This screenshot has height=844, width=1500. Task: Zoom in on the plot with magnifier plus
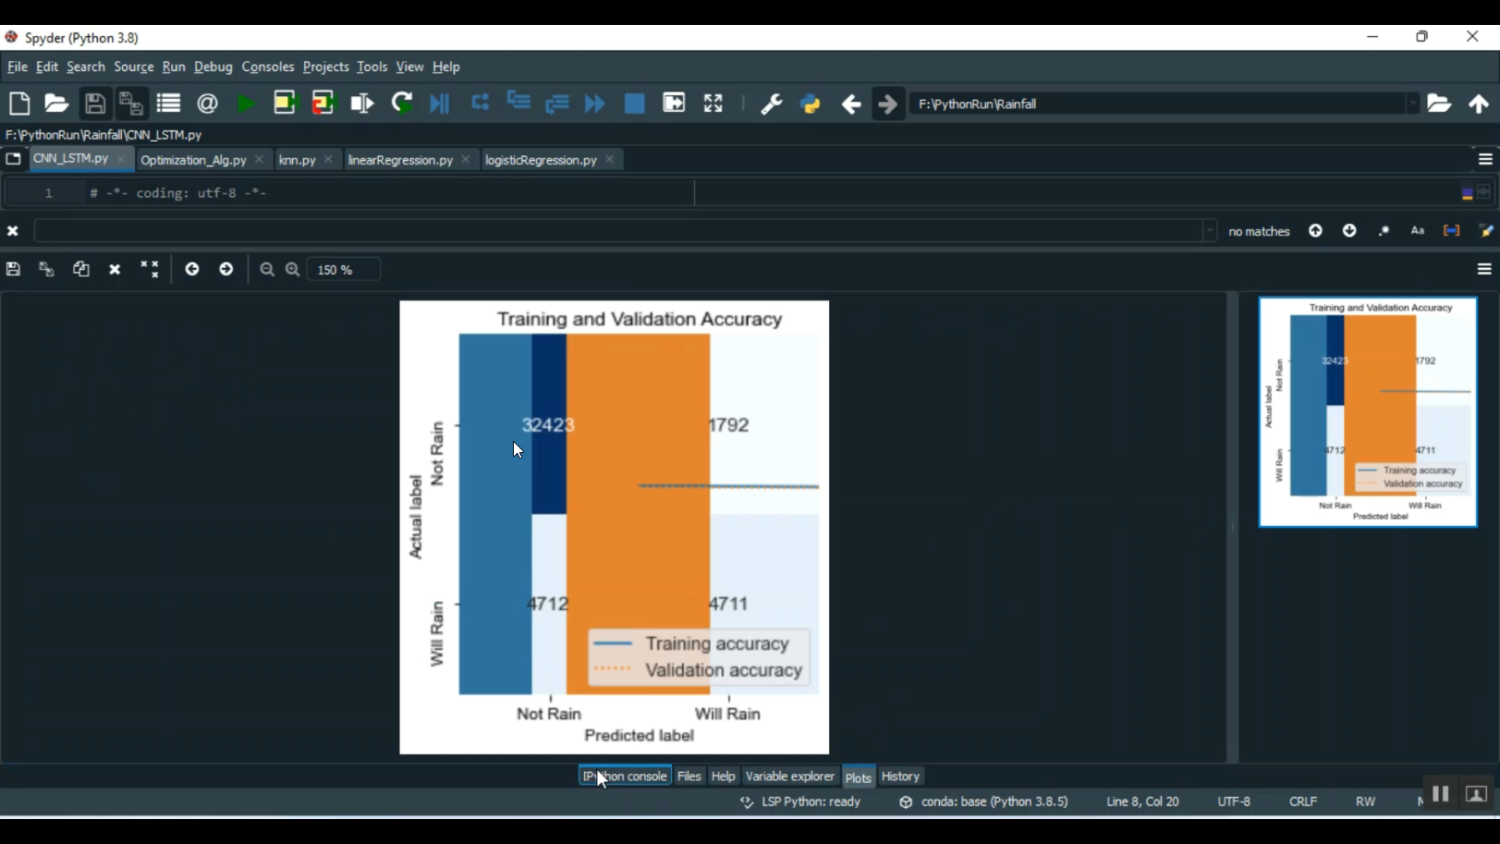[x=293, y=270]
